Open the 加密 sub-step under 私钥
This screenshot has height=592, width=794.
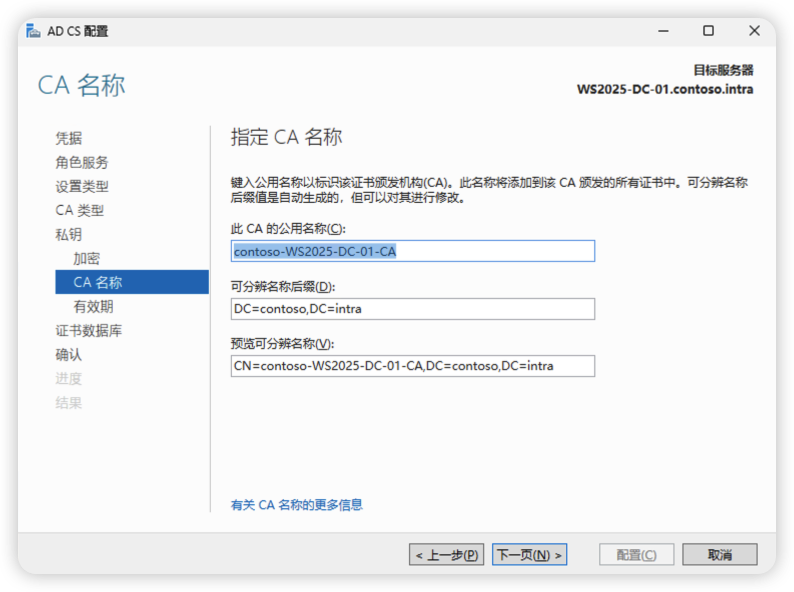(x=87, y=258)
